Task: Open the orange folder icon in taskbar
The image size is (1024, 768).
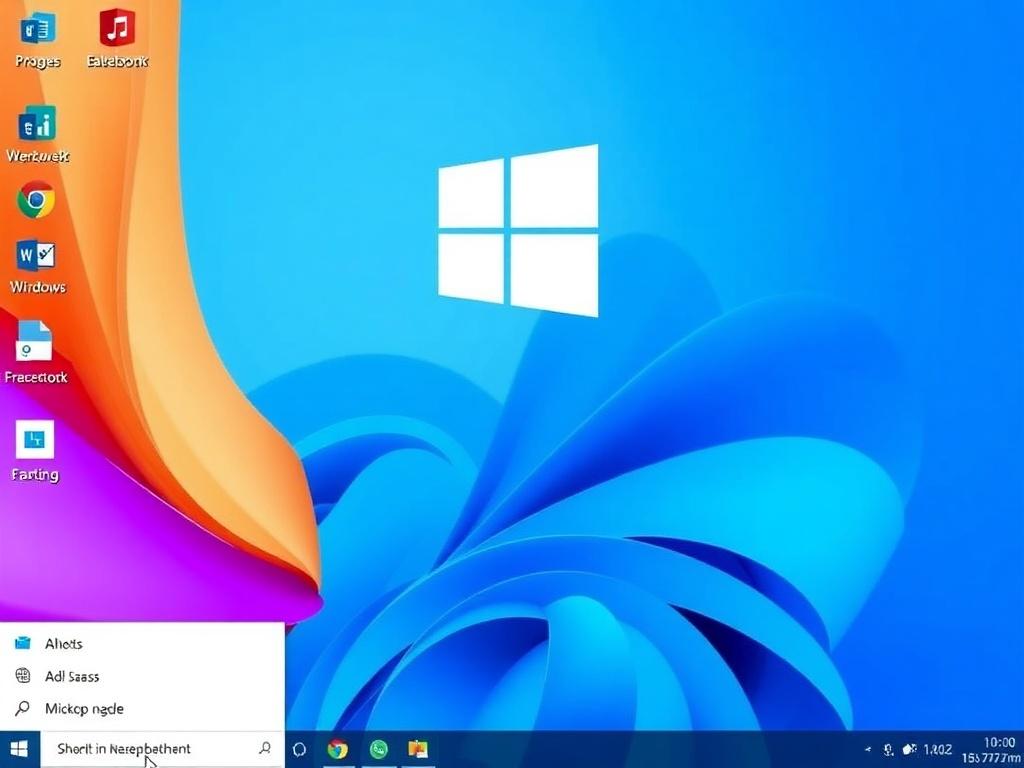Action: pos(418,749)
